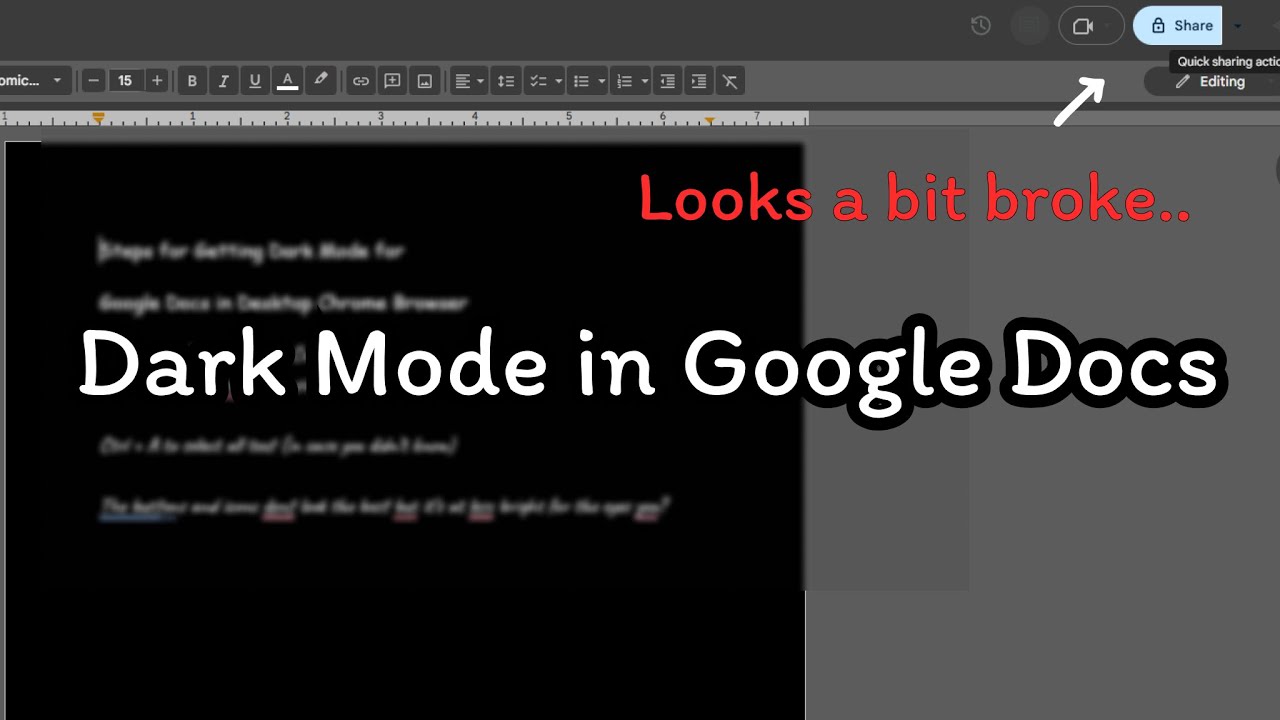This screenshot has width=1280, height=720.
Task: Open quick sharing actions dropdown arrow
Action: pos(1238,26)
